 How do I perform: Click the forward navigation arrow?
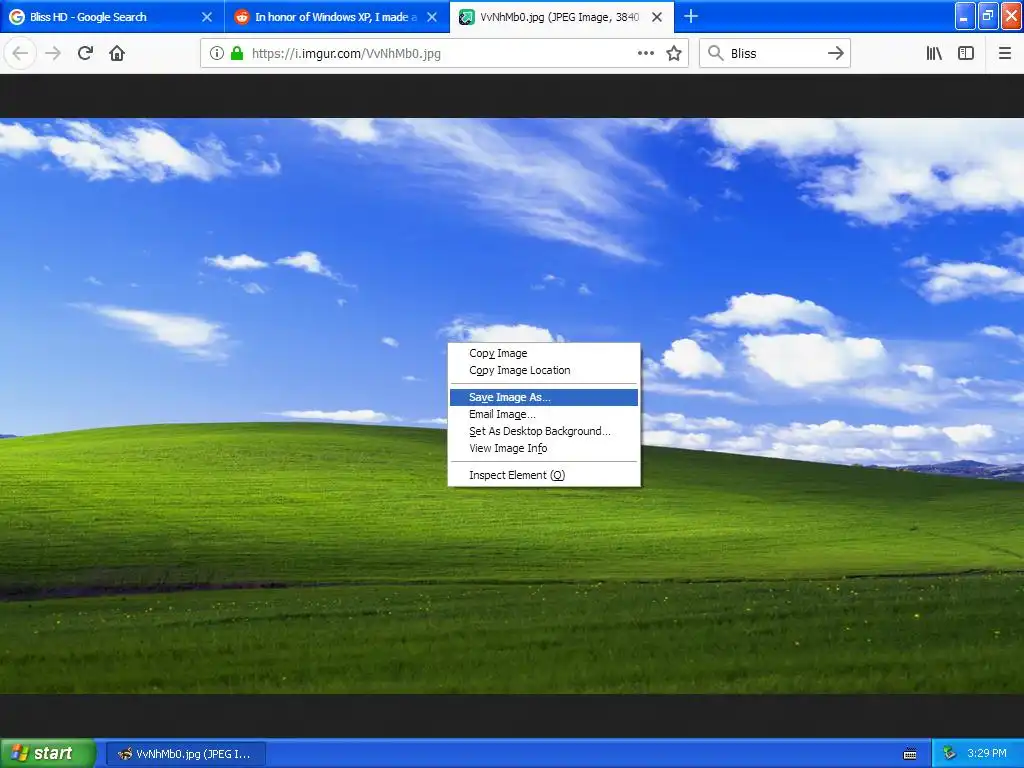pyautogui.click(x=53, y=54)
